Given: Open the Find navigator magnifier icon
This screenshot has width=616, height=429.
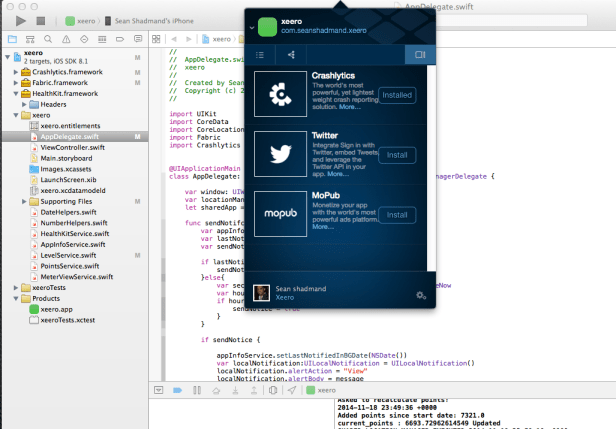Looking at the screenshot, I should tap(48, 39).
